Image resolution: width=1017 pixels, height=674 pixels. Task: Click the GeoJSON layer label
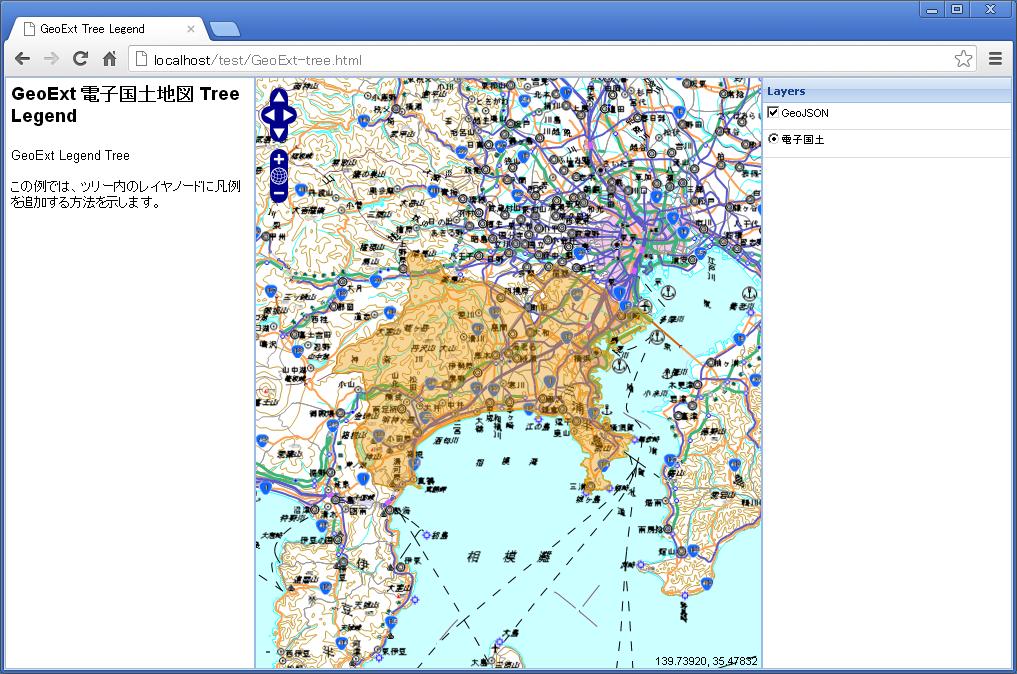coord(805,114)
